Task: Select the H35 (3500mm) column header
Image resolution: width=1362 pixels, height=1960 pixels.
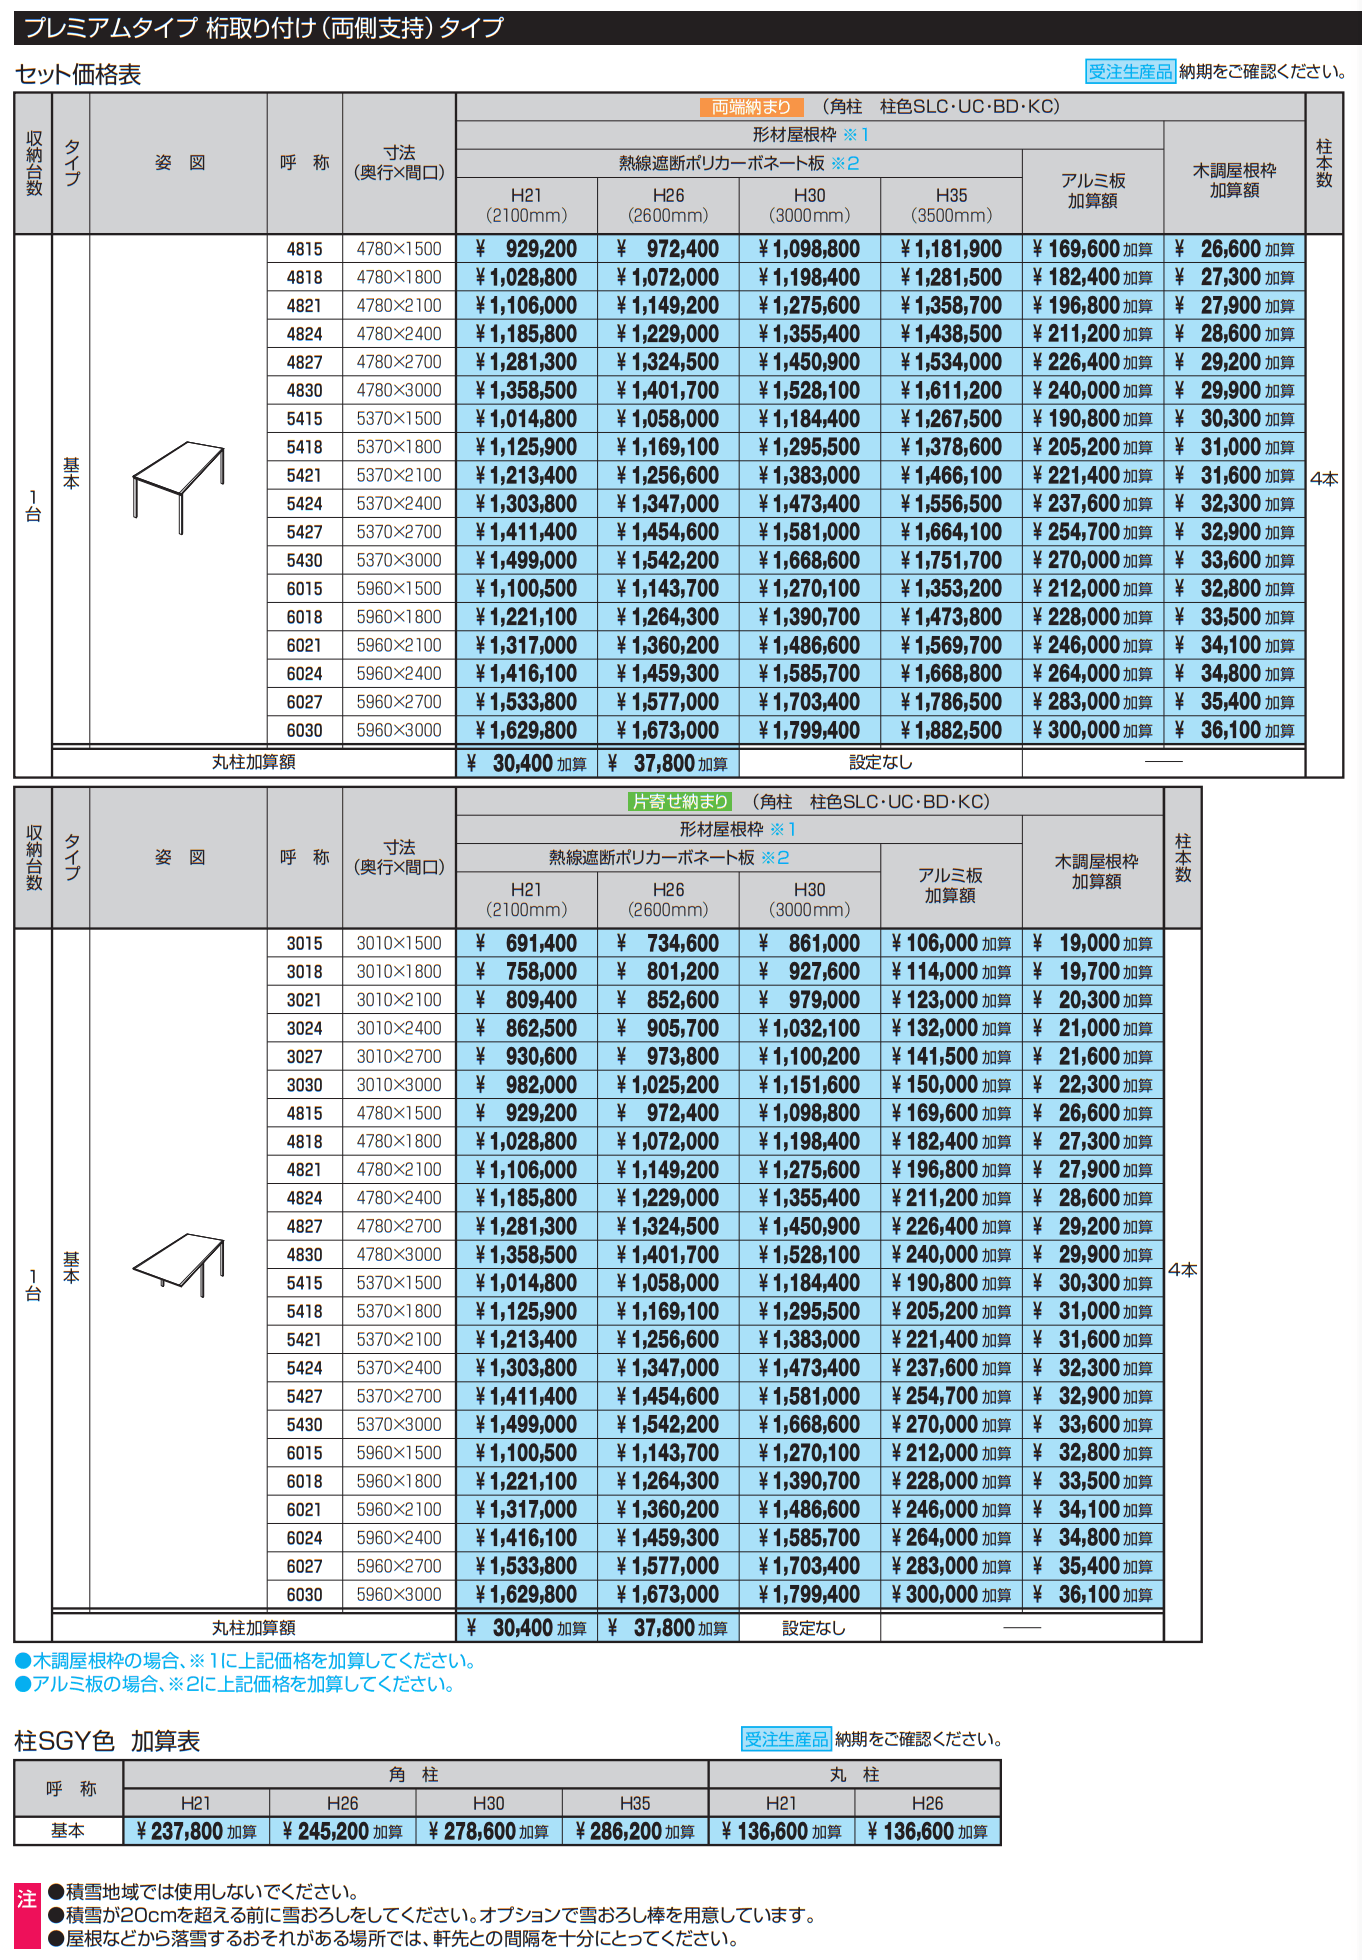Action: coord(951,205)
